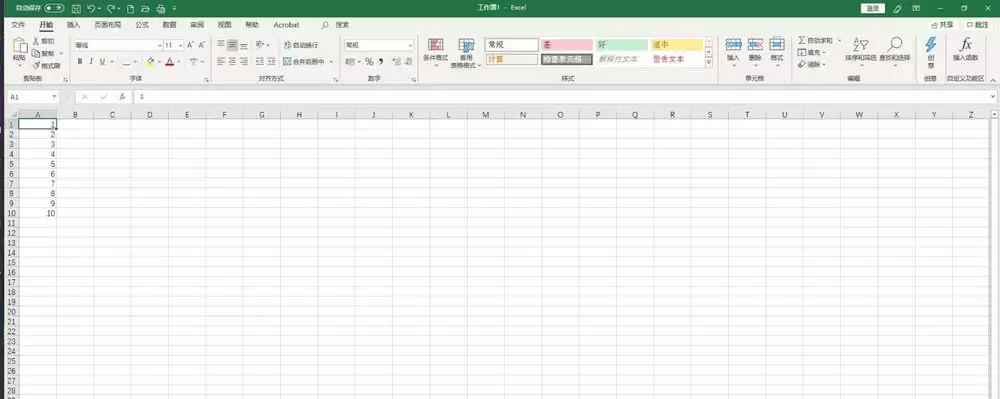Click the Percent Style icon

pos(369,62)
